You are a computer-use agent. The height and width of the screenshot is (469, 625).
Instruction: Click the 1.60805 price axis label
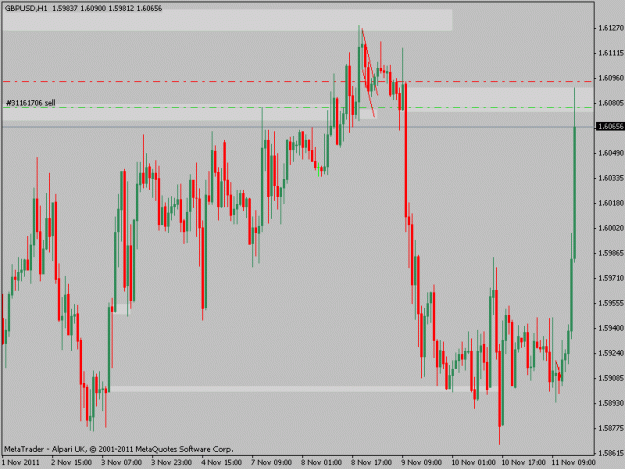pos(610,103)
